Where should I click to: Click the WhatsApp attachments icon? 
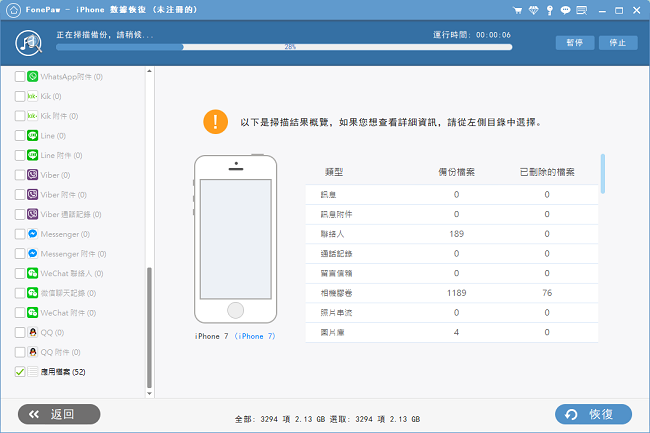click(33, 76)
